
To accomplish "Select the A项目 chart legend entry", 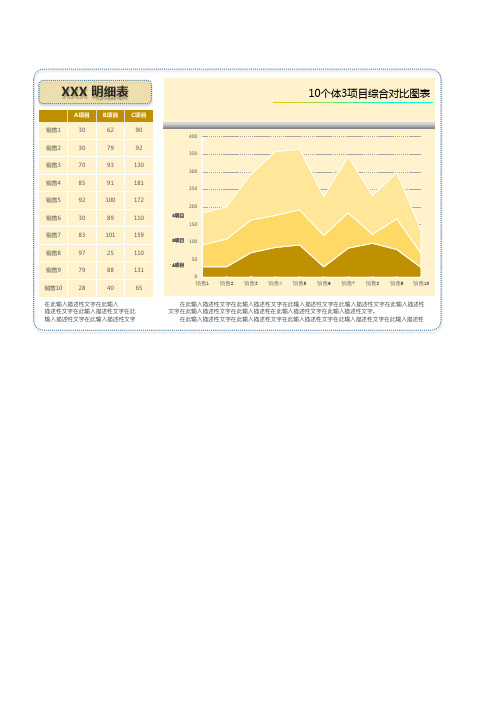I will pos(178,265).
